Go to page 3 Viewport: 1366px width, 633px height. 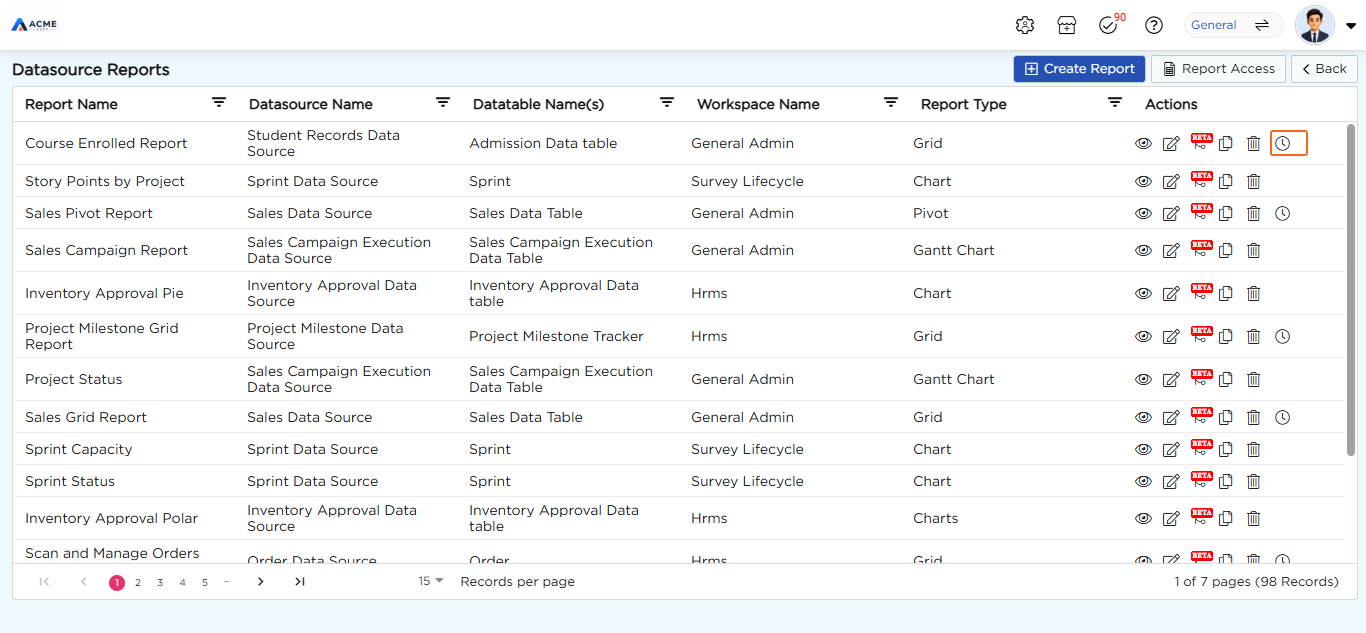(x=160, y=582)
